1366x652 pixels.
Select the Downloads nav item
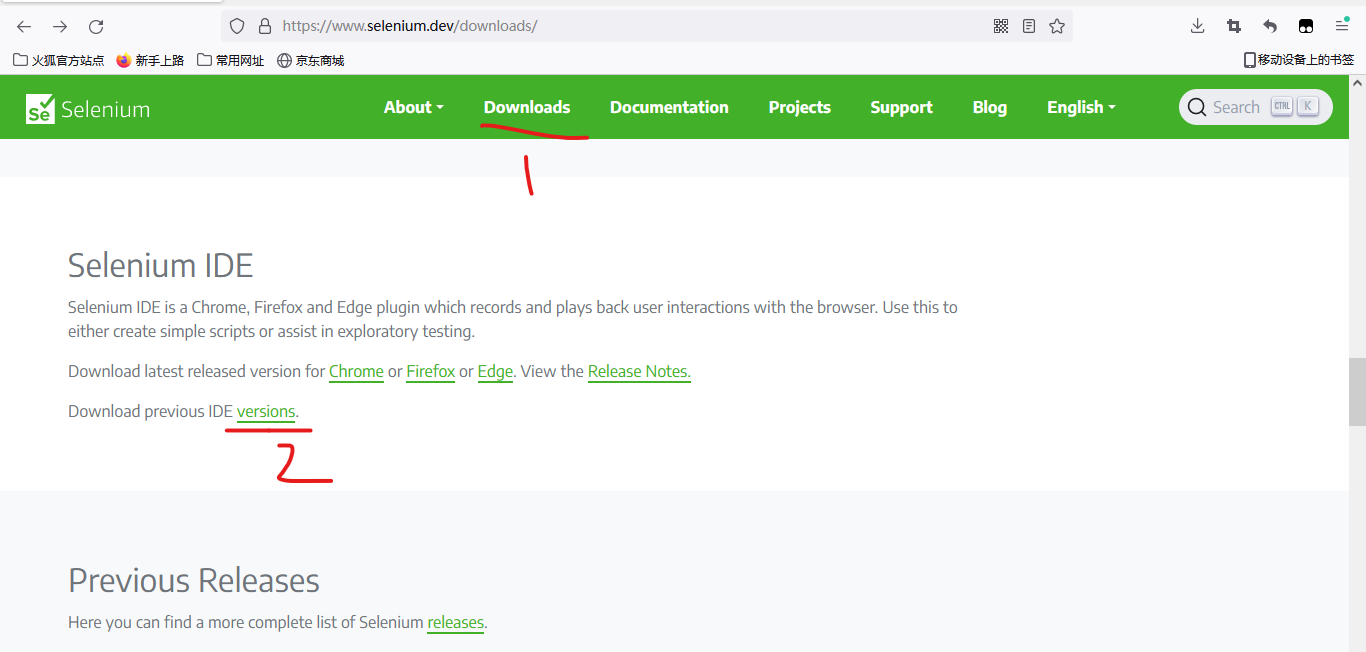(527, 107)
